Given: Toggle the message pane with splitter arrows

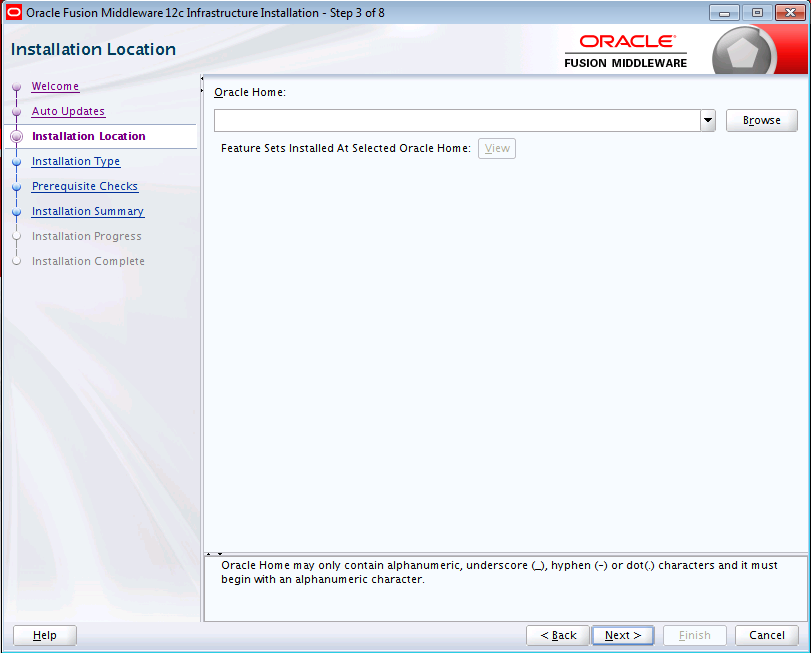Looking at the screenshot, I should click(214, 554).
